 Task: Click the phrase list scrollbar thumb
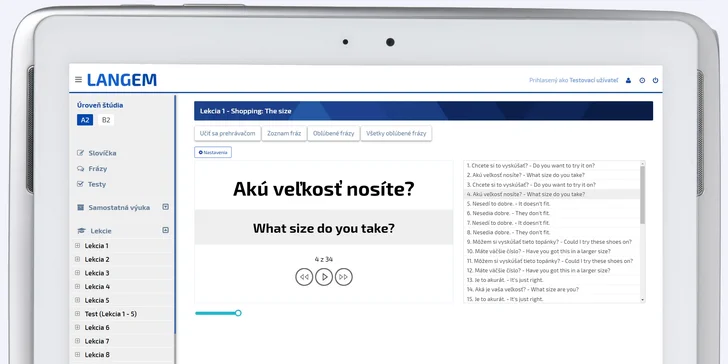(x=643, y=195)
